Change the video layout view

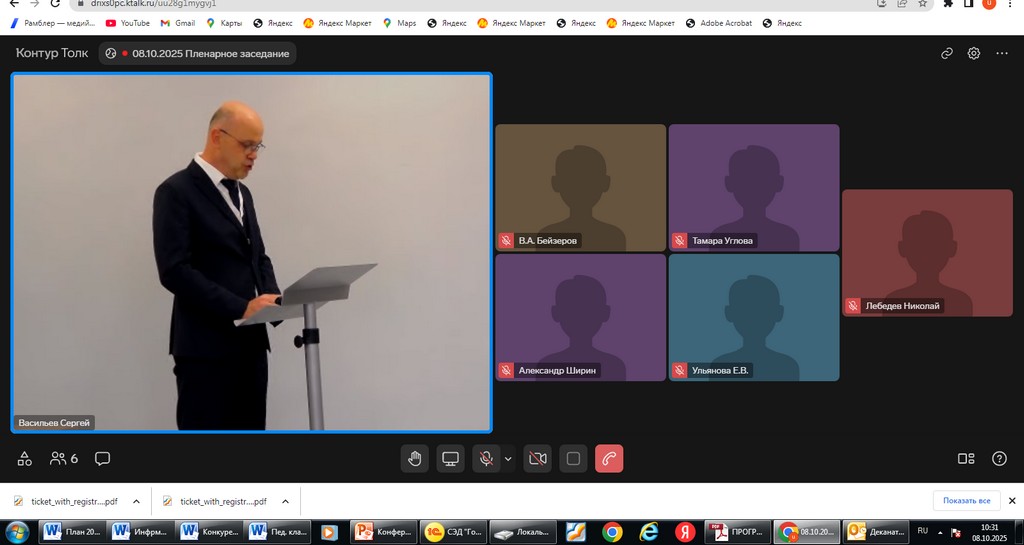(x=966, y=459)
